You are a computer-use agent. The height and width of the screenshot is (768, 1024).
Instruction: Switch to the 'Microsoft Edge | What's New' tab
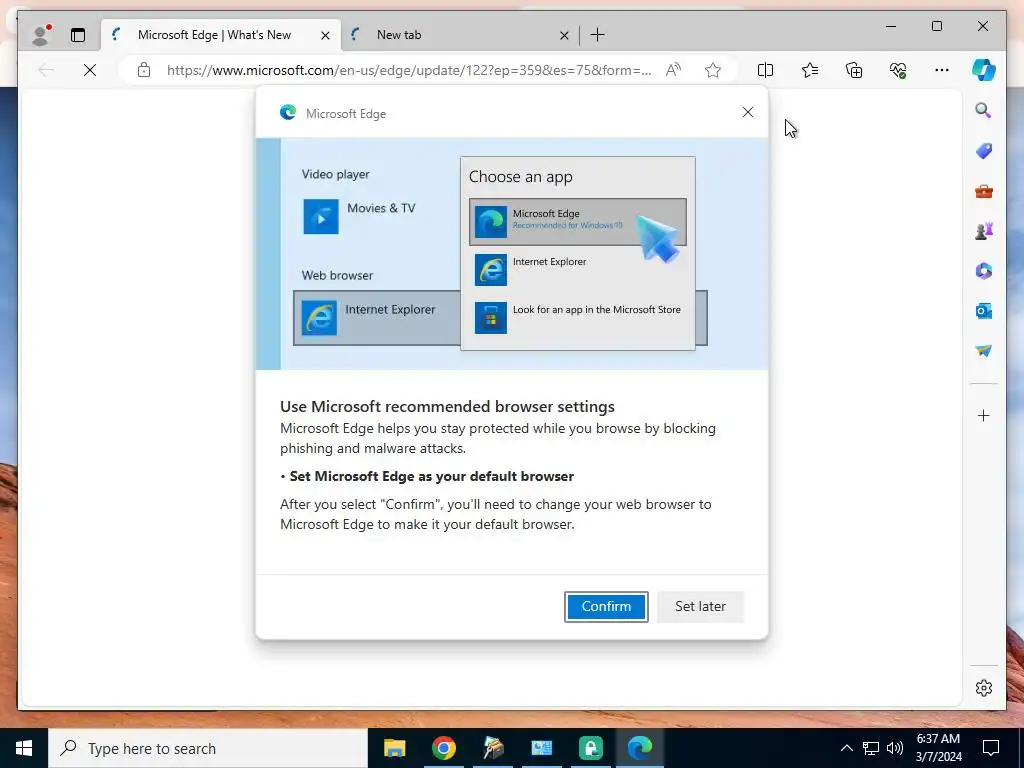221,35
